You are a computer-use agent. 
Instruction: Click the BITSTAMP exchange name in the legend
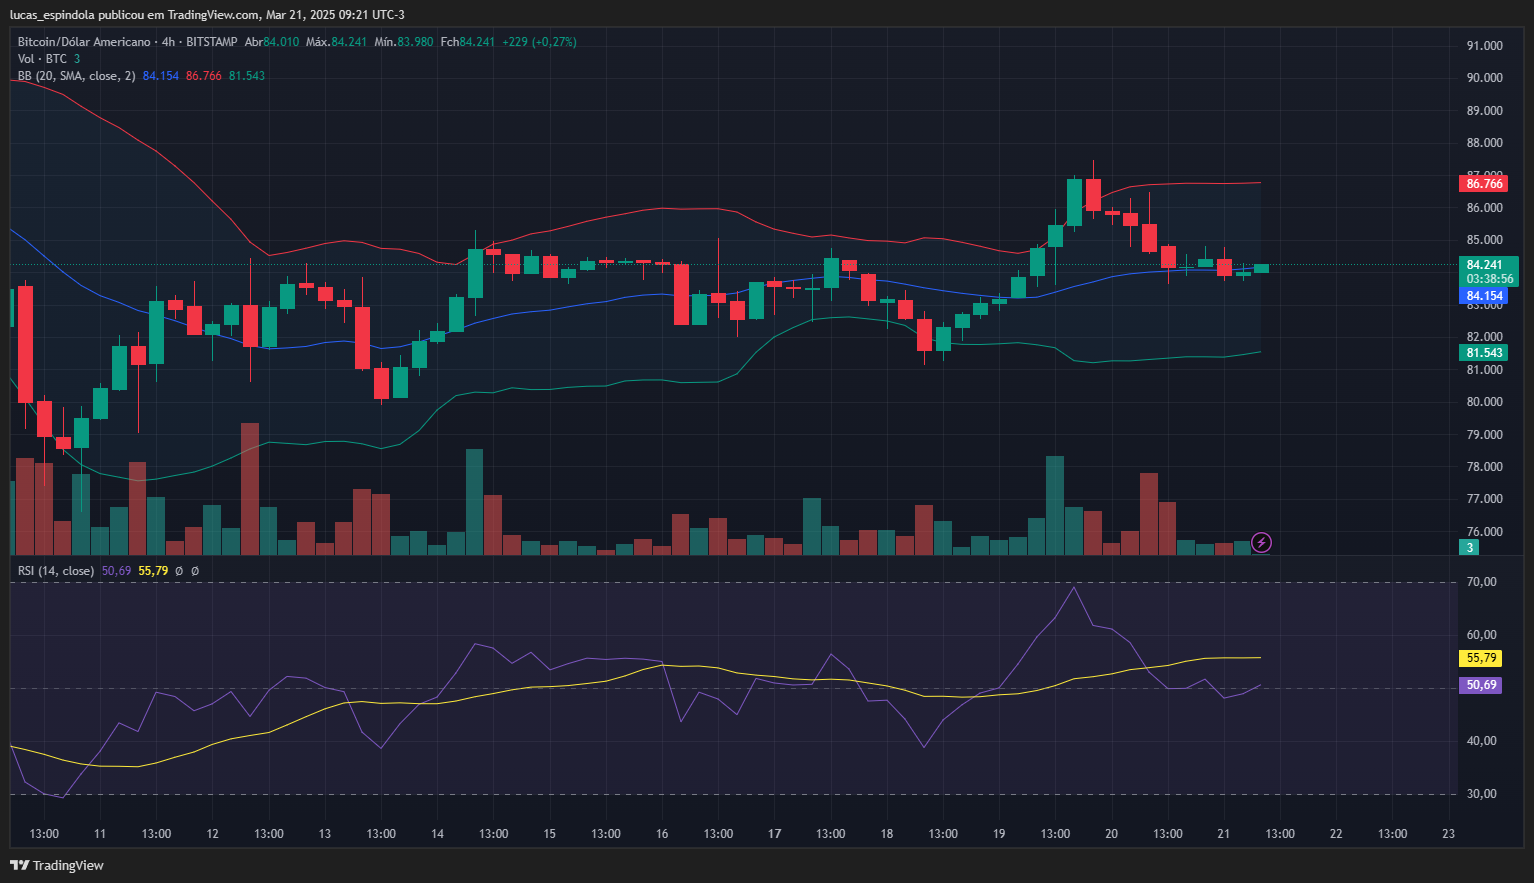[212, 42]
